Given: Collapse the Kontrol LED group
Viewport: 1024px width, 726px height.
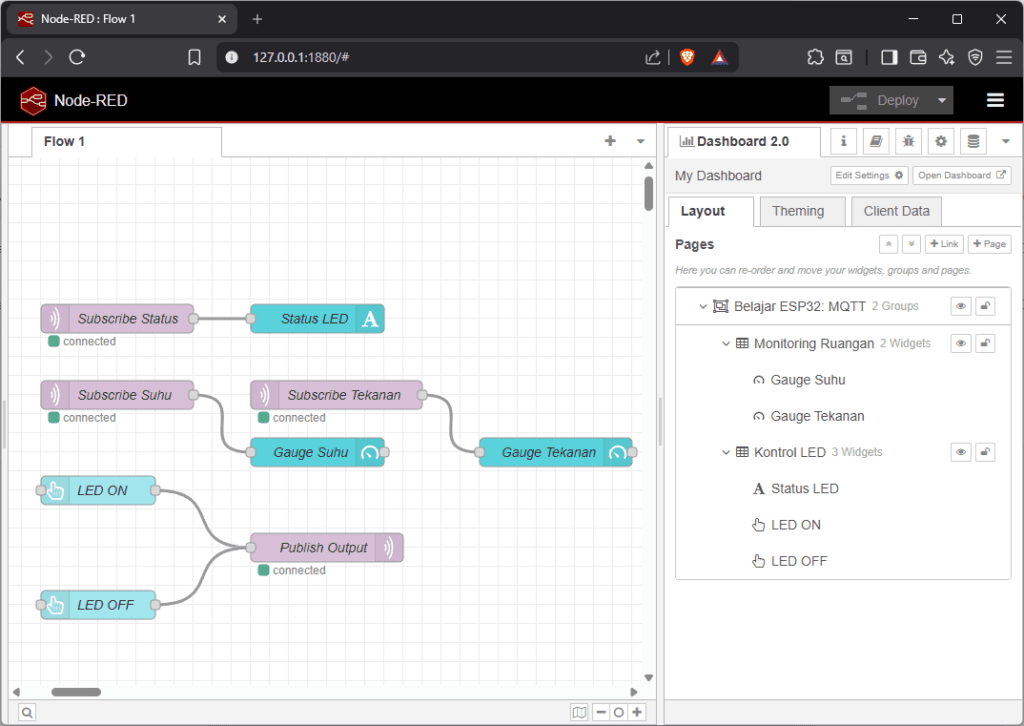Looking at the screenshot, I should (x=726, y=452).
